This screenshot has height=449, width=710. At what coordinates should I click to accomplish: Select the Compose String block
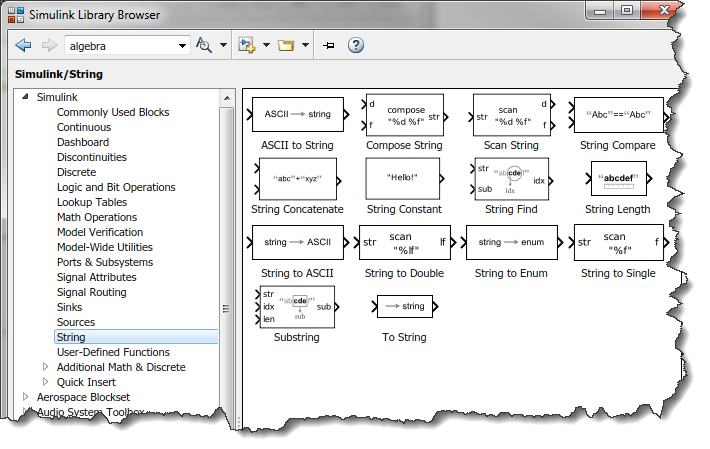pyautogui.click(x=404, y=115)
